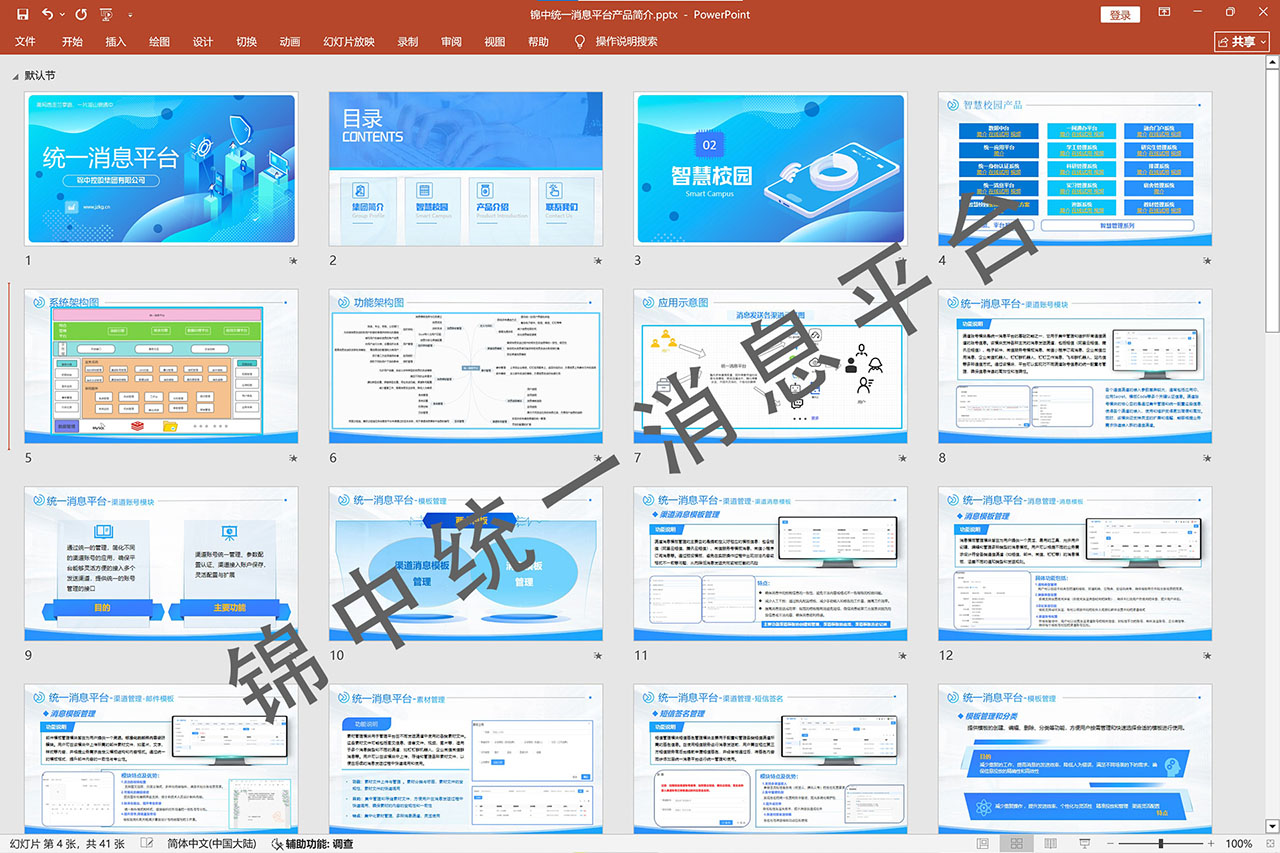1280x853 pixels.
Task: Select slide 5 系统架构图 thumbnail
Action: (x=161, y=366)
